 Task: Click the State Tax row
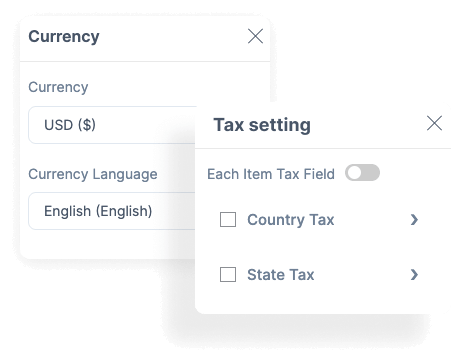pos(319,275)
